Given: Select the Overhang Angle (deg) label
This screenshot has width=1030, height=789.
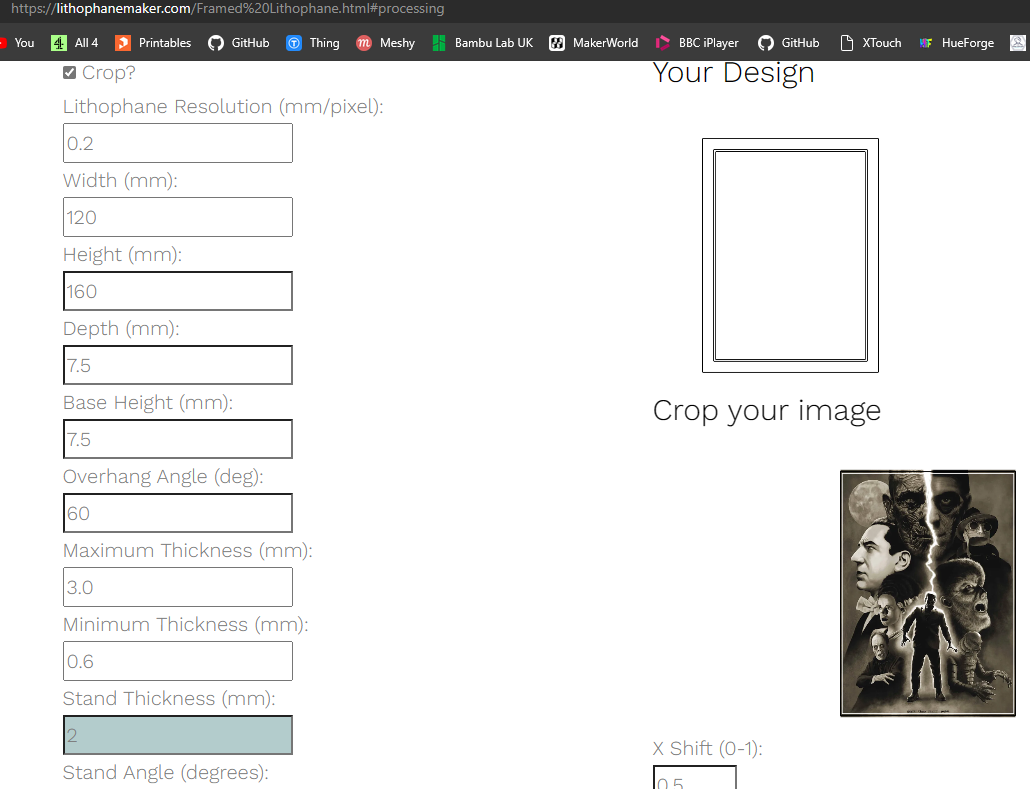Looking at the screenshot, I should [x=163, y=477].
